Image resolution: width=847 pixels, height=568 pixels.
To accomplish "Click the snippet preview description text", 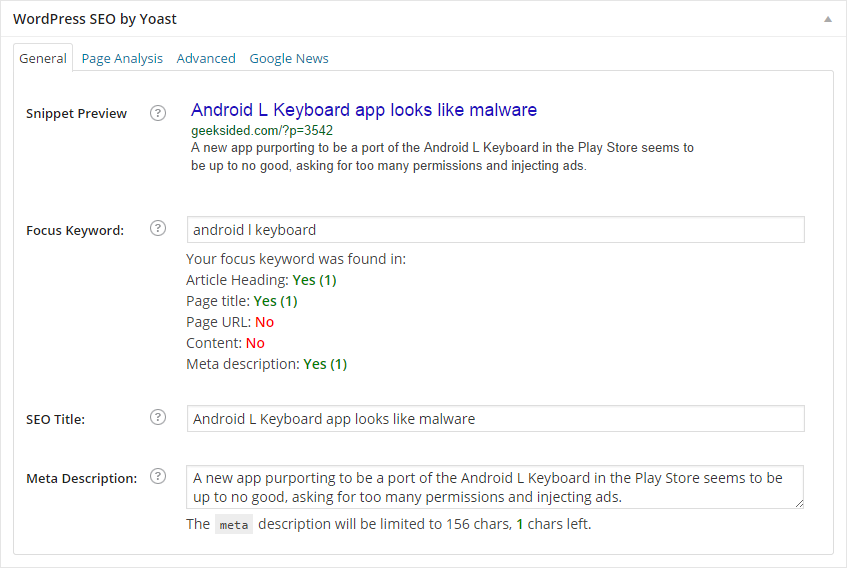I will (x=442, y=157).
